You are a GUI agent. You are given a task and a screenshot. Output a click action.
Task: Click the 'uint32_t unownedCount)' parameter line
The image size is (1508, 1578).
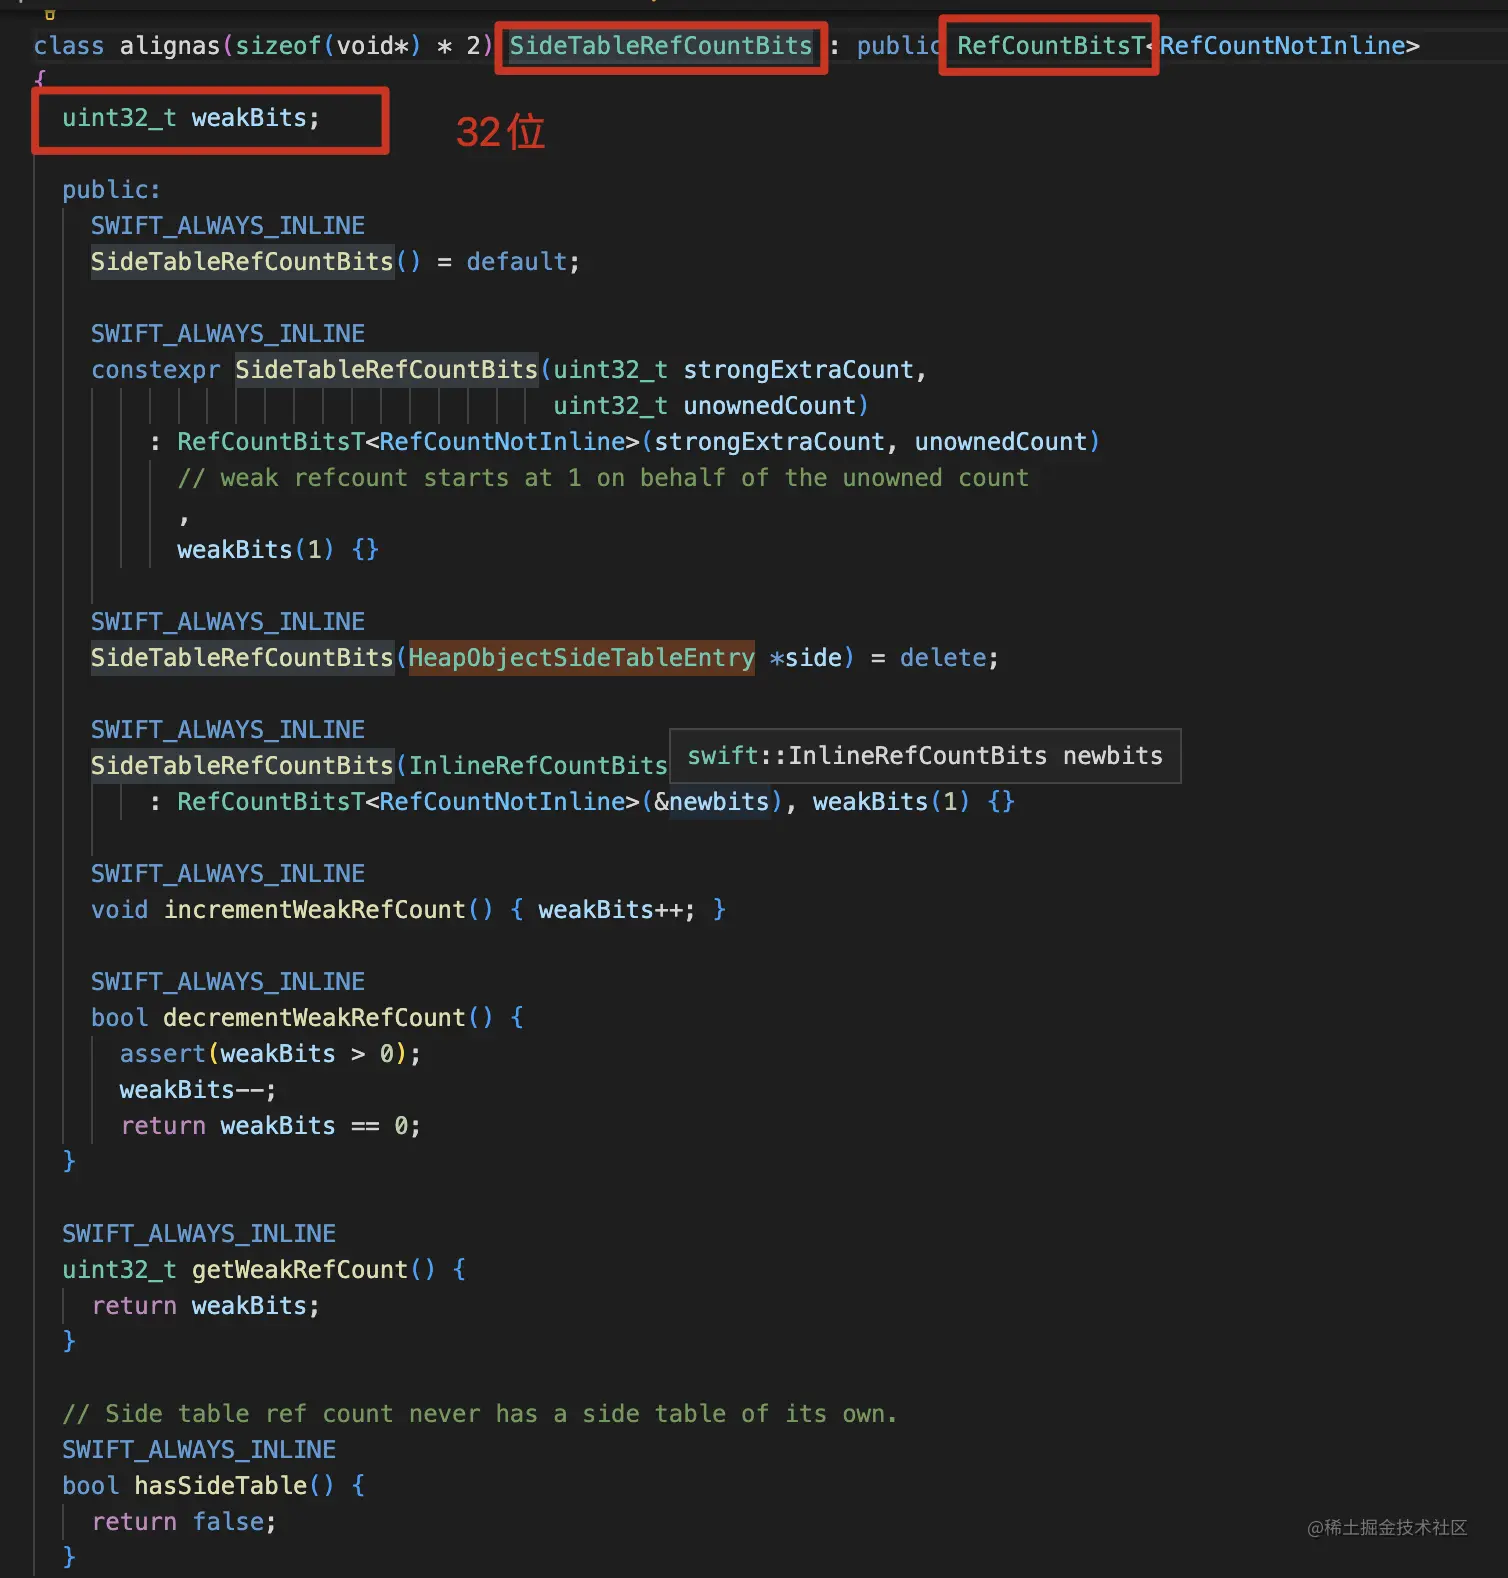[x=711, y=406]
